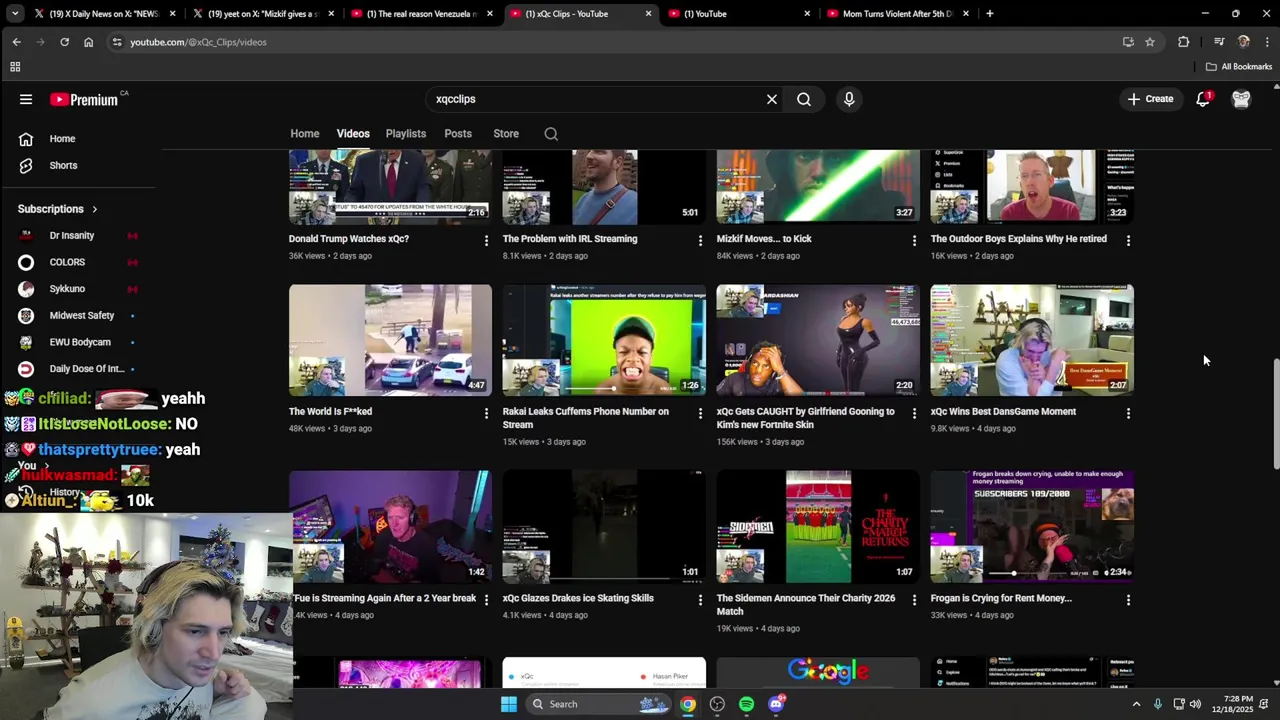The width and height of the screenshot is (1280, 720).
Task: Open the Store tab
Action: point(506,134)
